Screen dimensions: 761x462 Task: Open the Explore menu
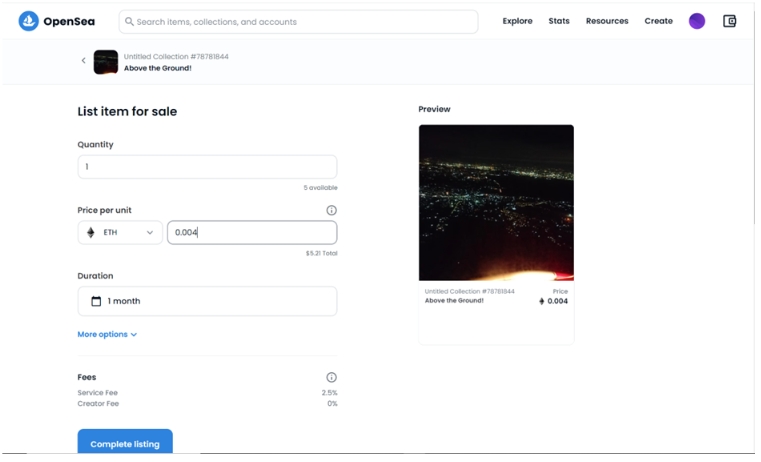pos(517,21)
